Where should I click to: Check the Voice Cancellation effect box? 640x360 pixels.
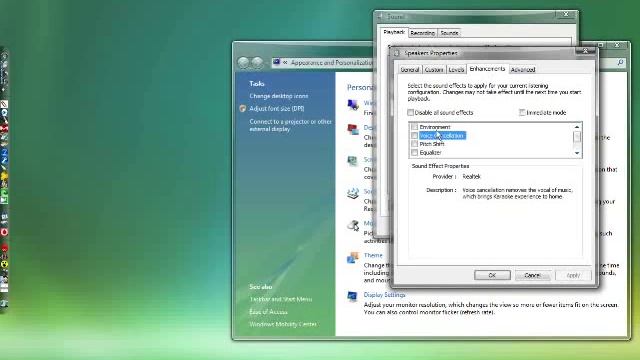click(x=414, y=136)
